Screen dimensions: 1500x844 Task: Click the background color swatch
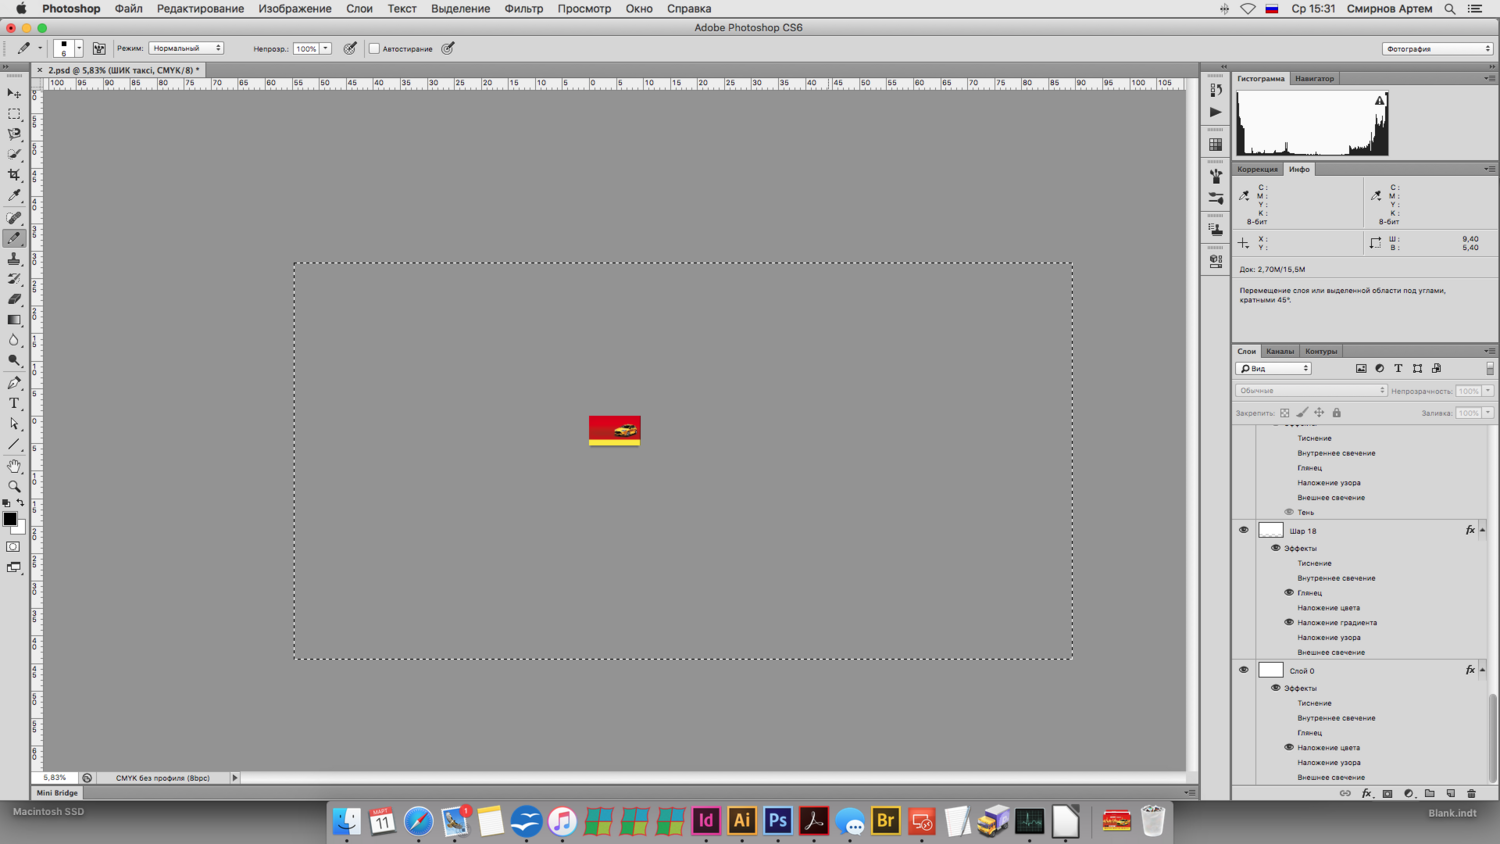click(x=20, y=528)
